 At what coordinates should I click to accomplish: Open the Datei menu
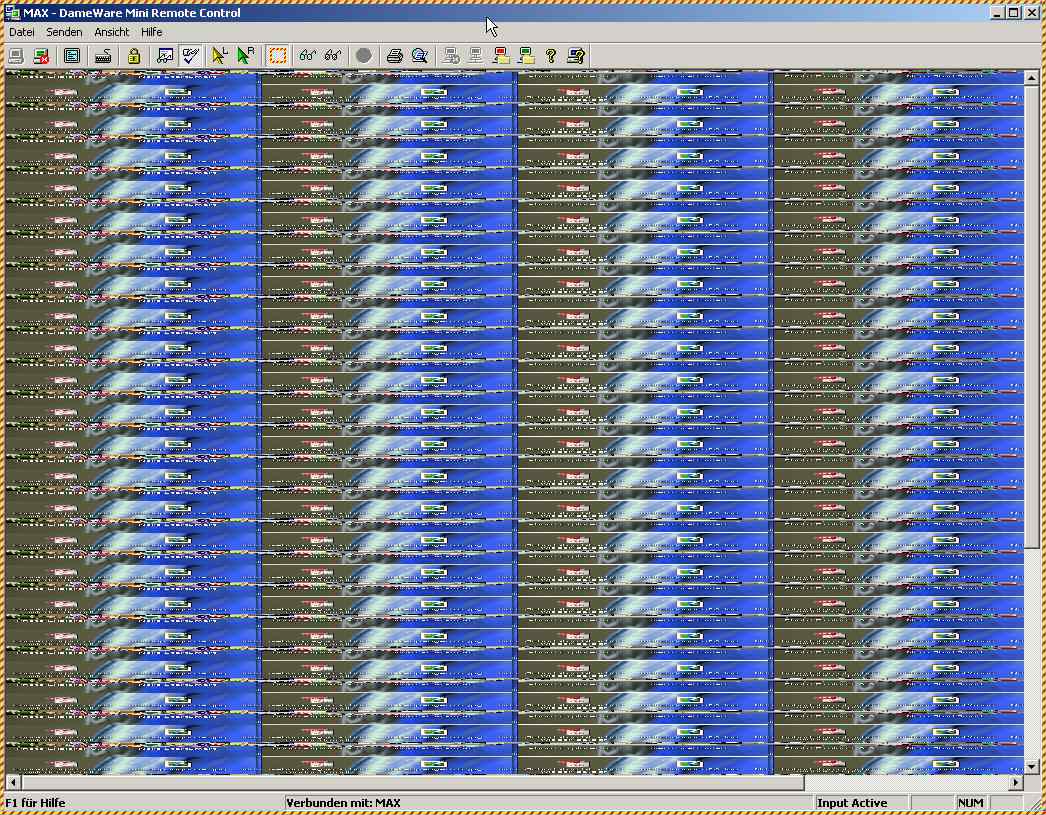point(21,32)
